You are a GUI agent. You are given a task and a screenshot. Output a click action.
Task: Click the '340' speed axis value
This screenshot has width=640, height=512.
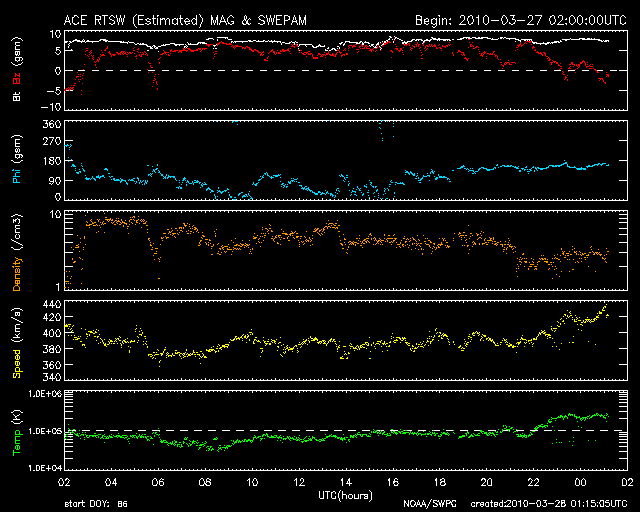click(x=52, y=376)
